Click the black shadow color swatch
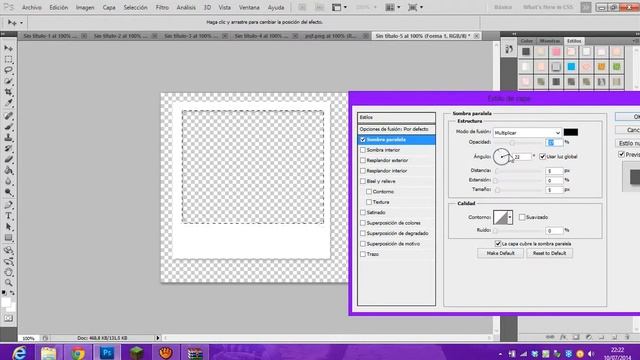This screenshot has height=360, width=640. (571, 132)
